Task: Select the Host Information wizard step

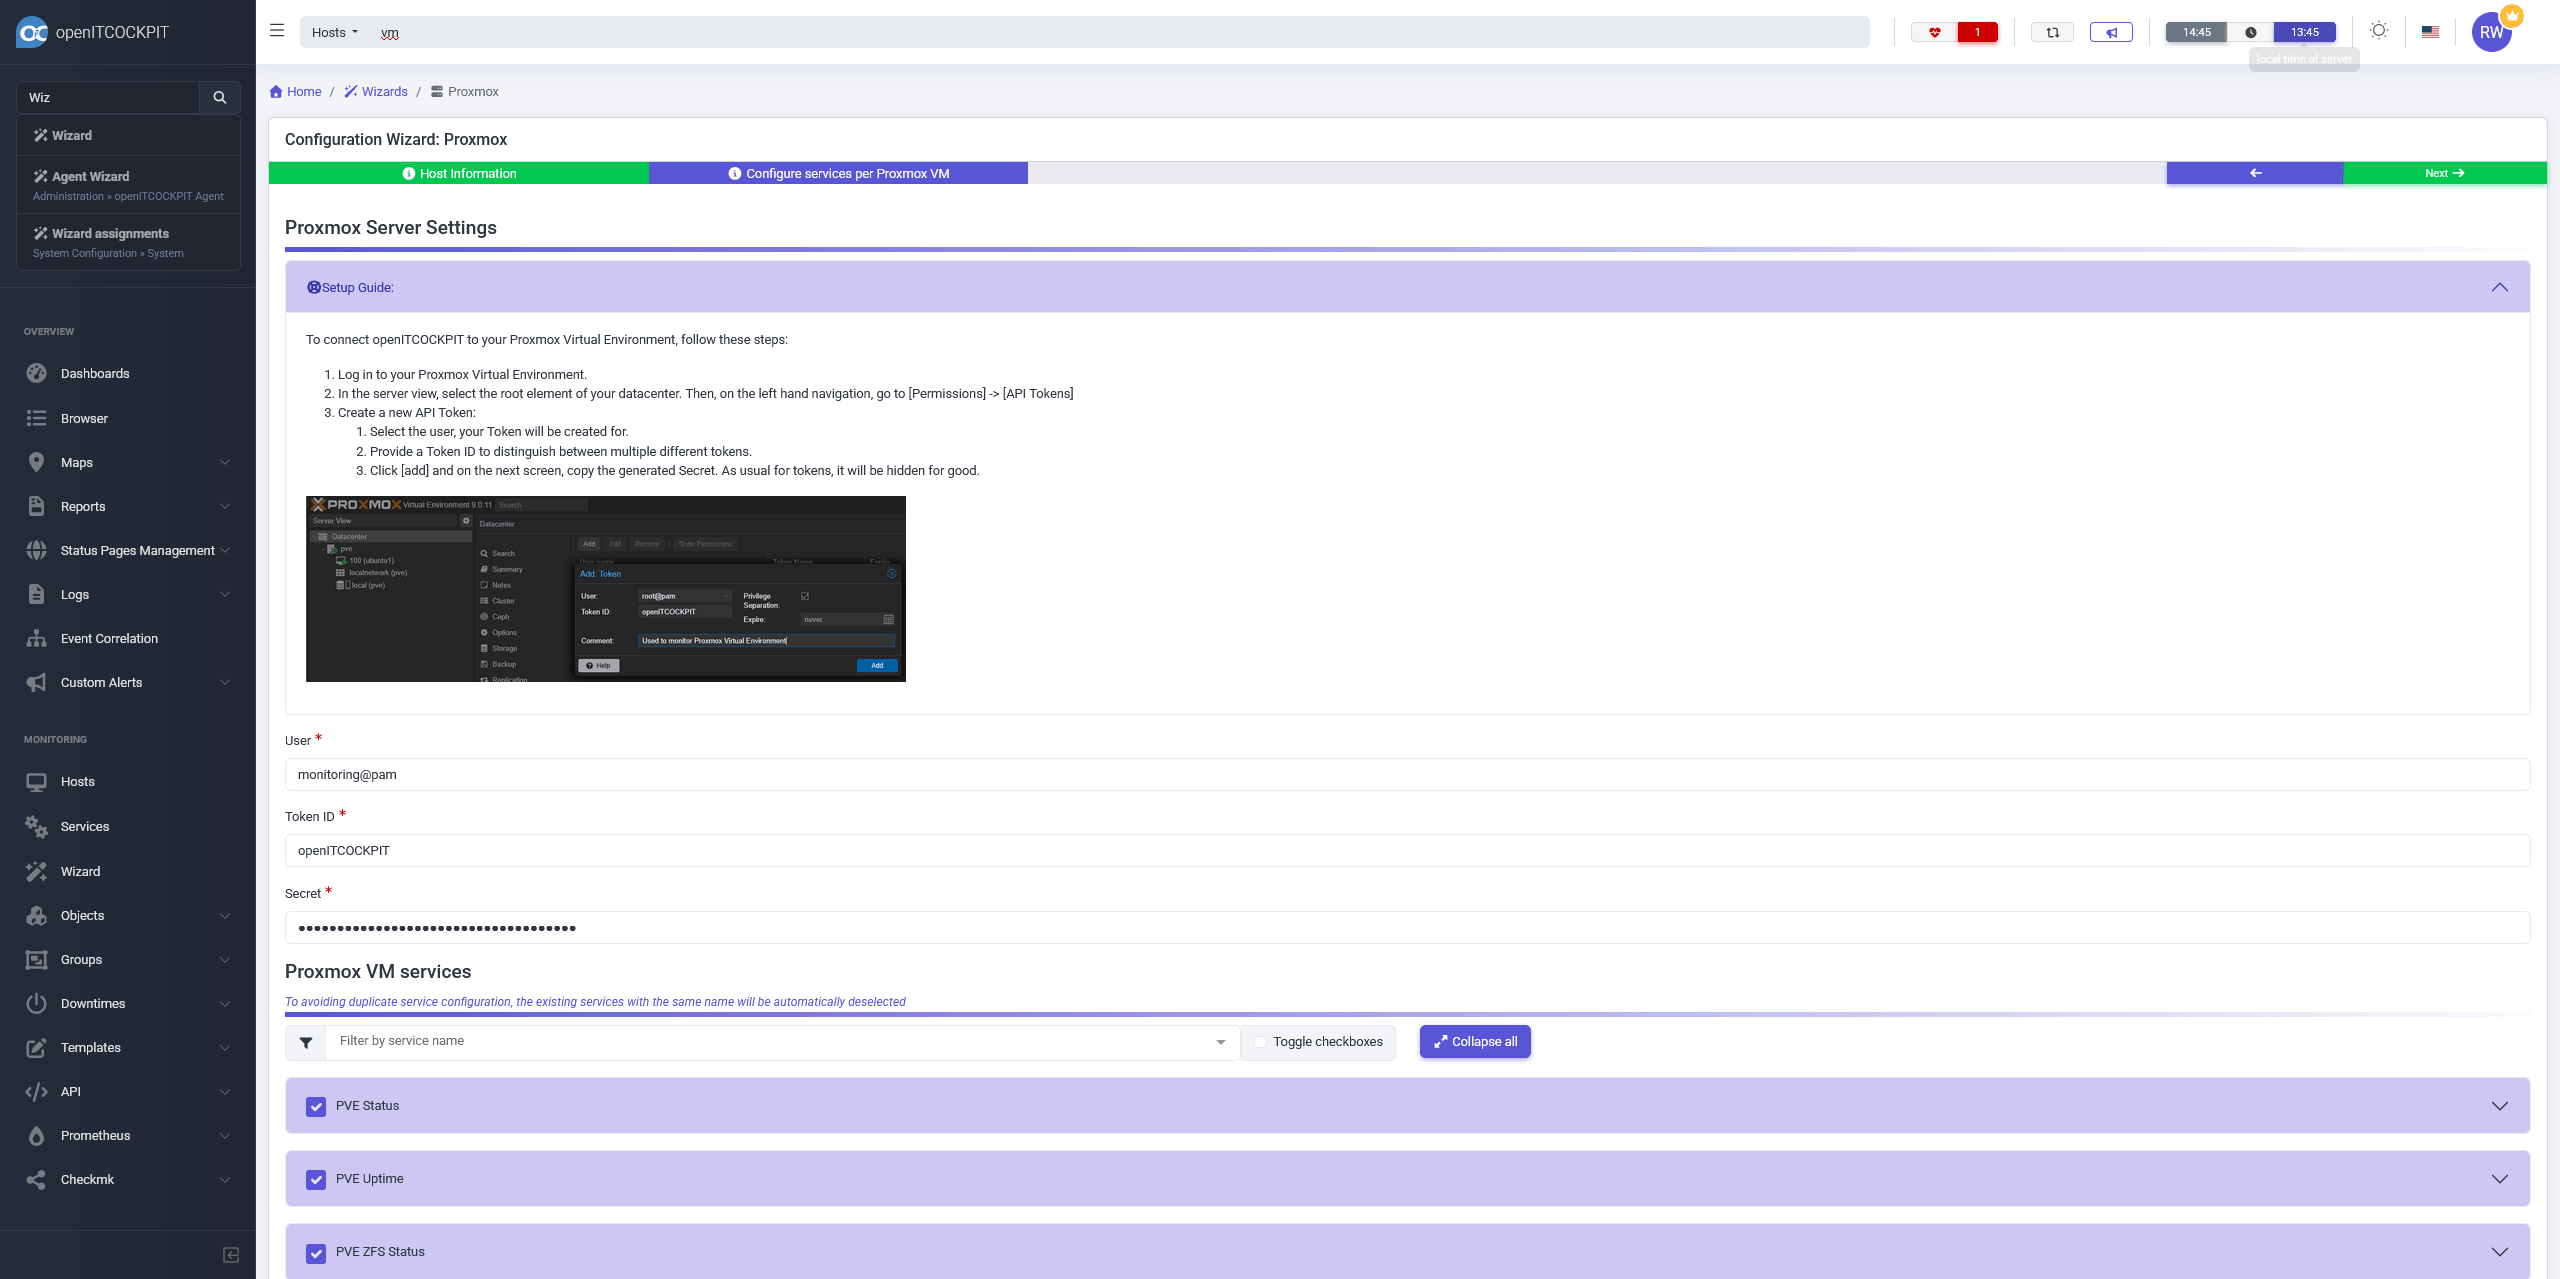Action: click(459, 173)
